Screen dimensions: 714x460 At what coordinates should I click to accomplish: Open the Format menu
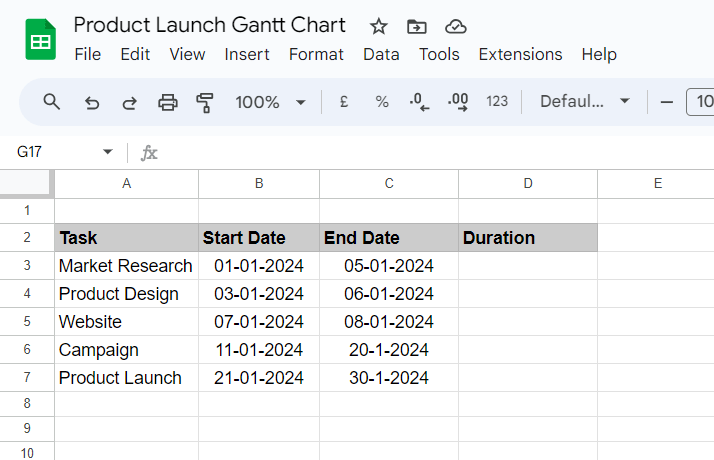click(316, 54)
